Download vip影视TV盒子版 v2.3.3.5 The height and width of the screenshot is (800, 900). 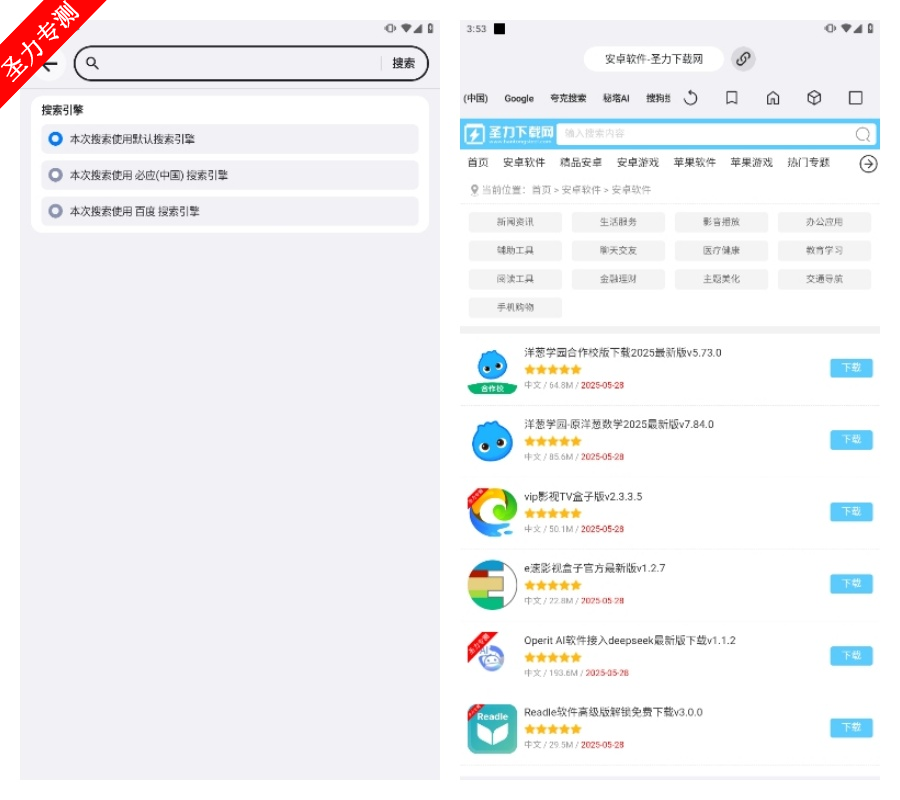(x=851, y=512)
